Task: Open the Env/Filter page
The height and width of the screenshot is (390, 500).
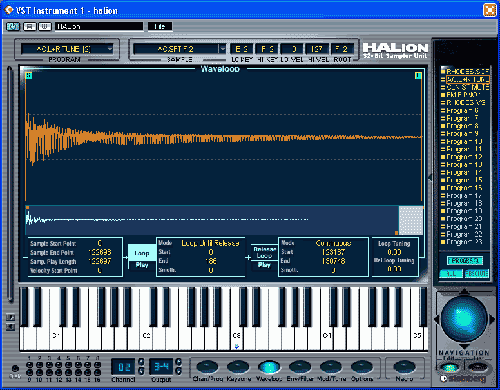Action: click(x=300, y=367)
